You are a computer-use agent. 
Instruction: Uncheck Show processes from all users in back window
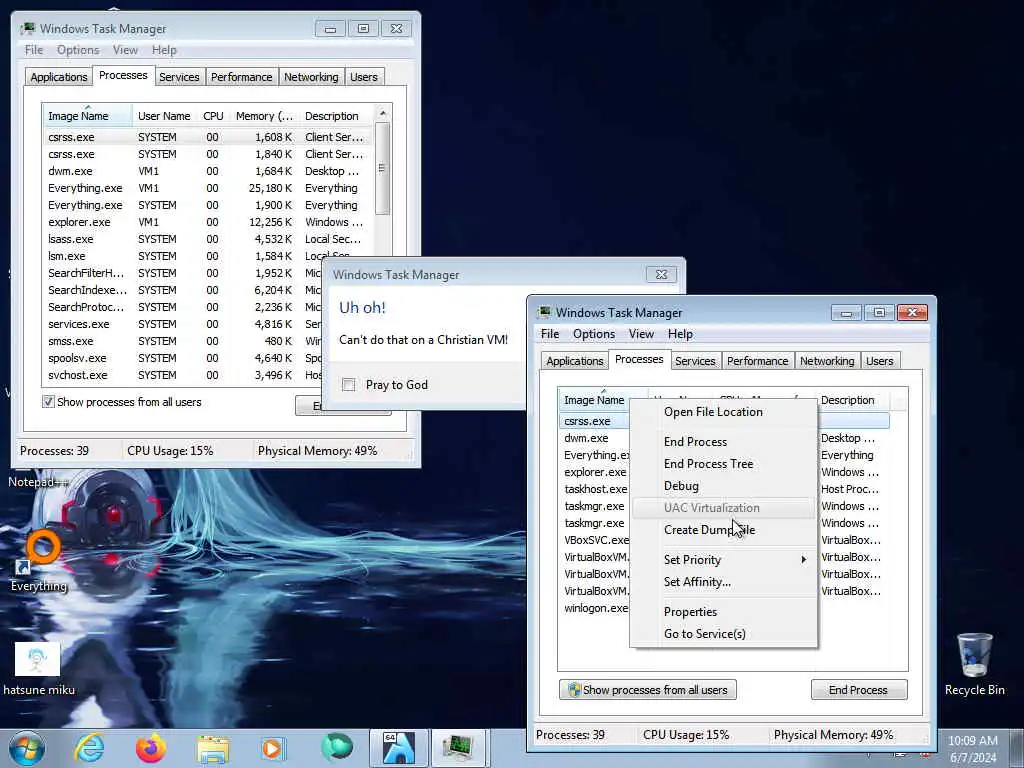[48, 402]
